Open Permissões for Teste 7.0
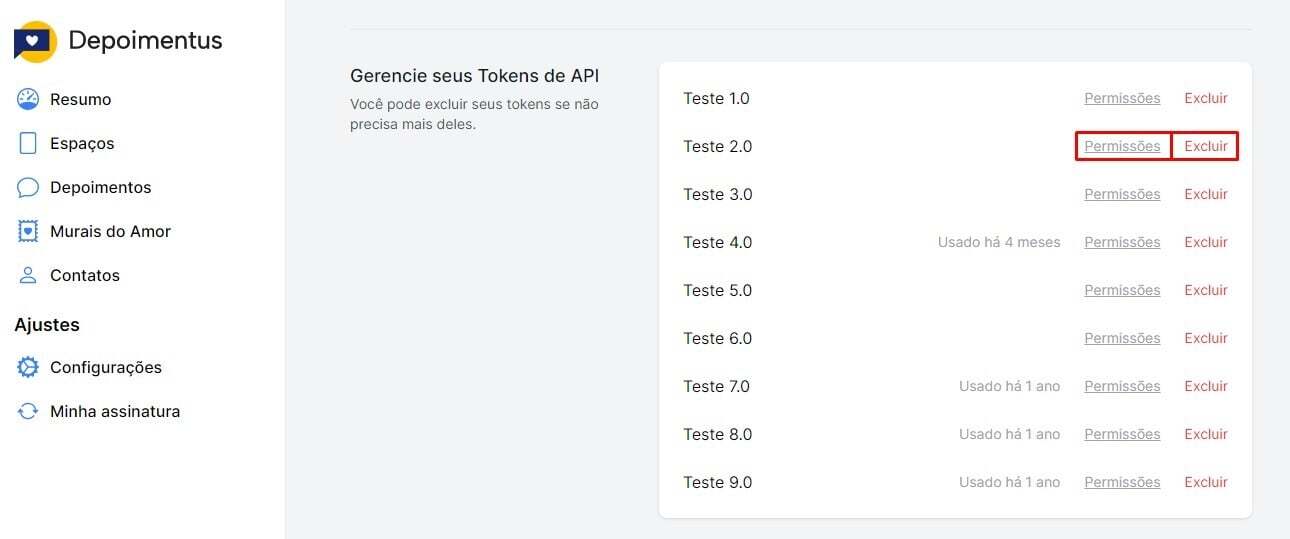 point(1122,386)
